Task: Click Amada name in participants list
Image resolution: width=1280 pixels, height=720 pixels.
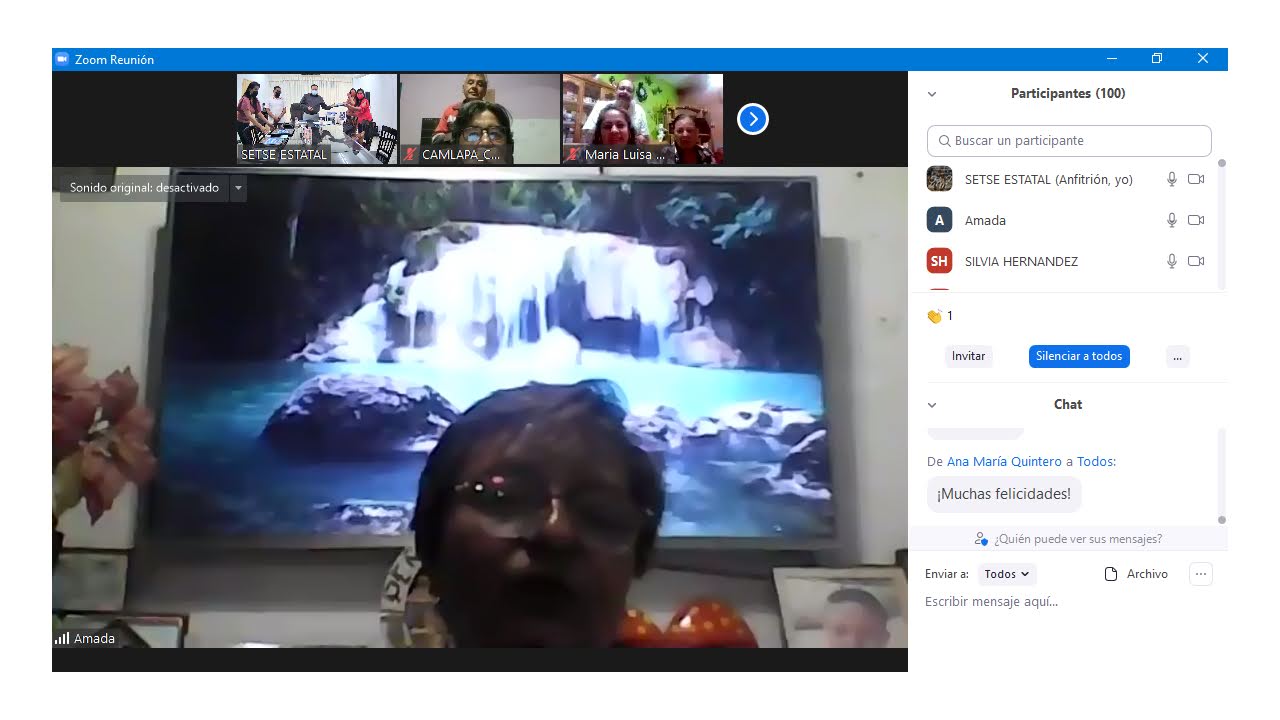Action: click(x=985, y=221)
